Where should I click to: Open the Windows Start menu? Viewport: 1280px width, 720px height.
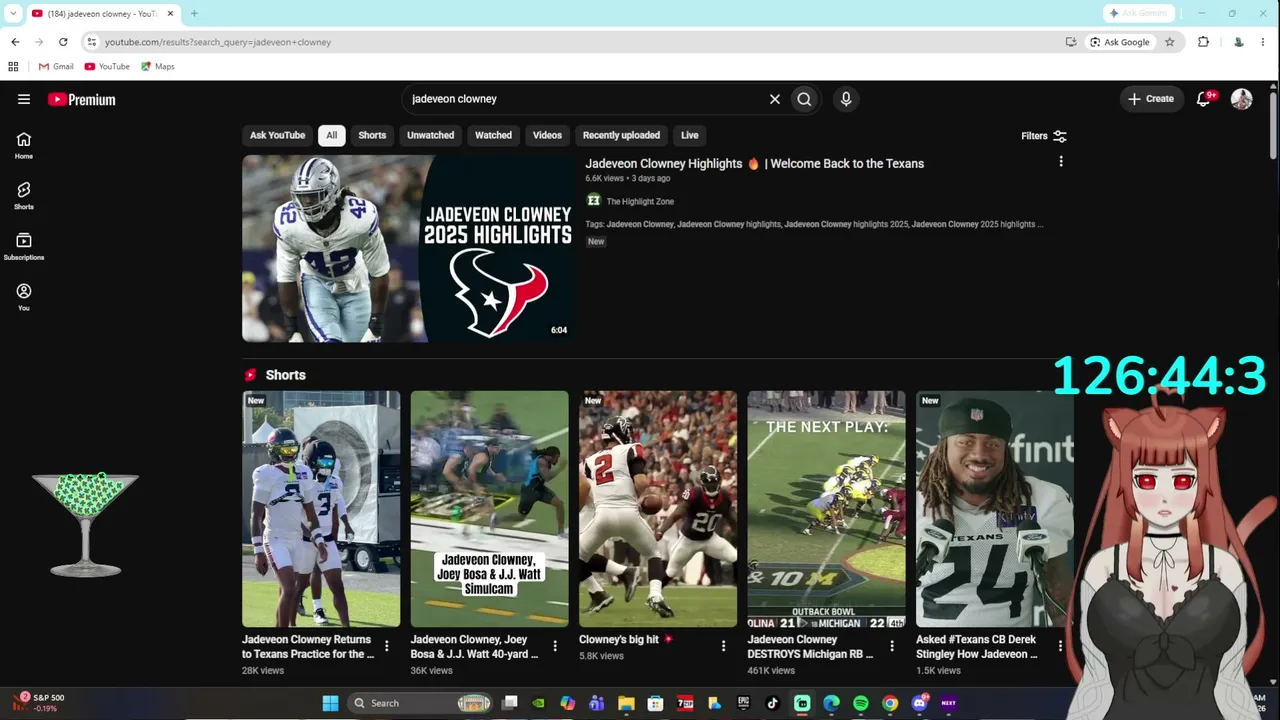pos(330,703)
